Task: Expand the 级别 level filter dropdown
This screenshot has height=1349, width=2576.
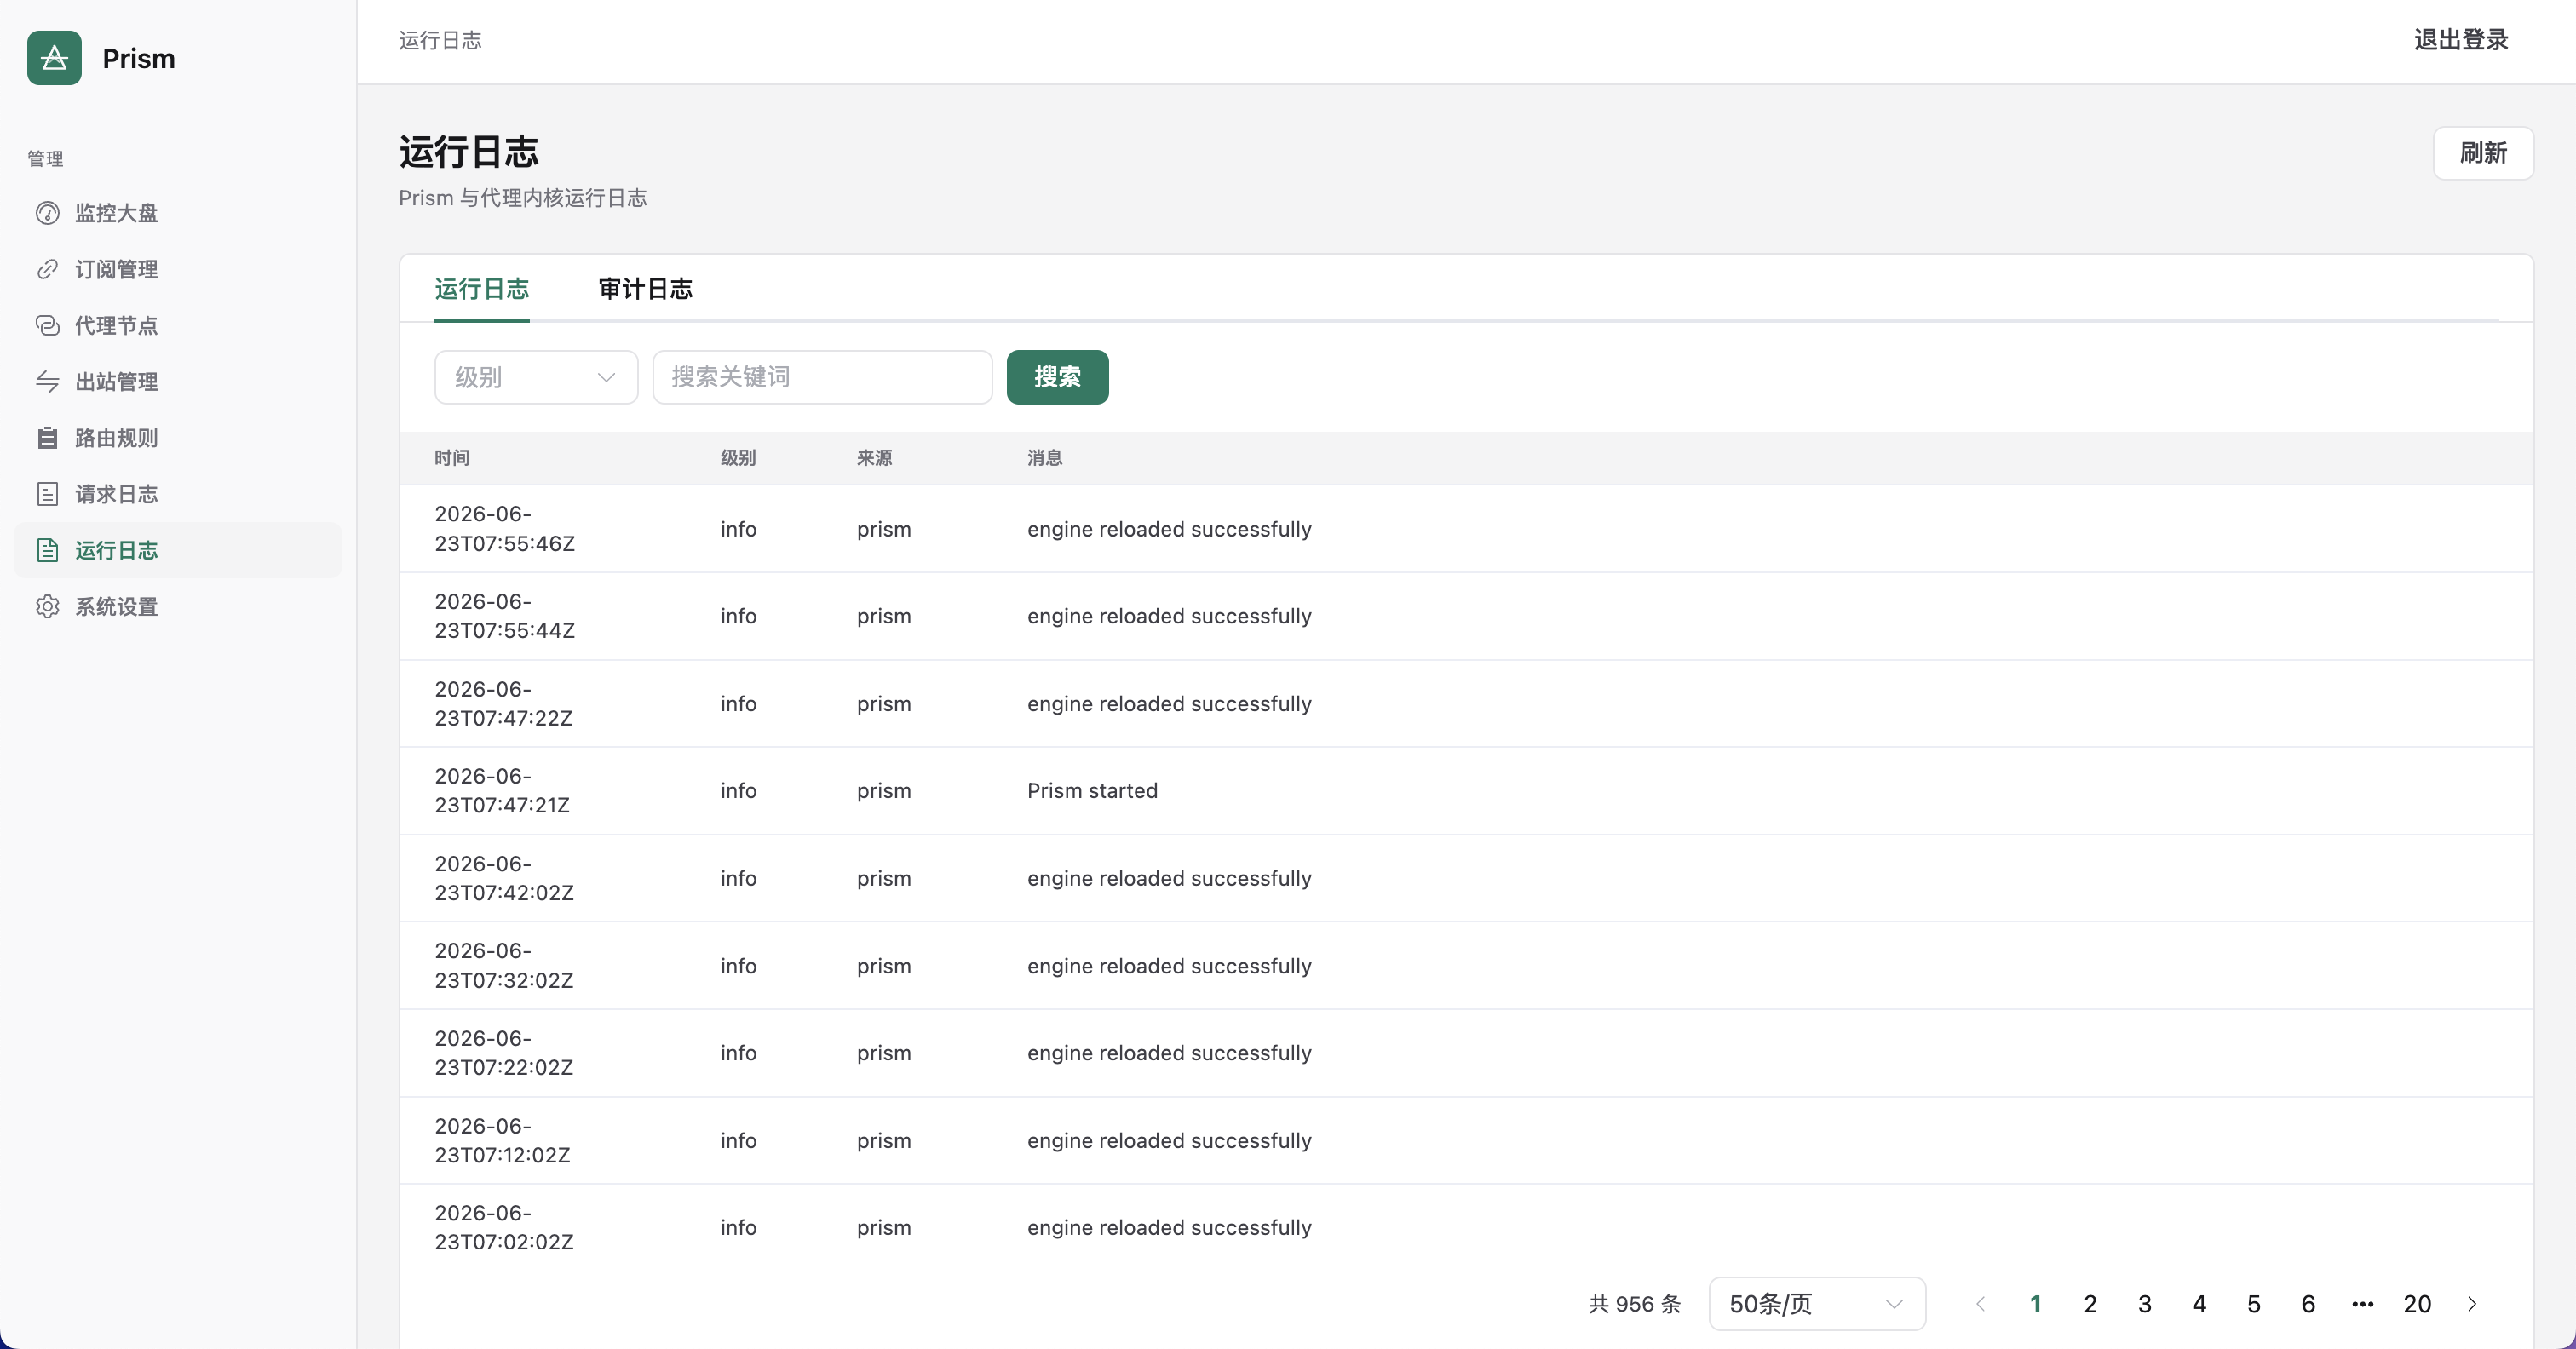Action: (x=536, y=377)
